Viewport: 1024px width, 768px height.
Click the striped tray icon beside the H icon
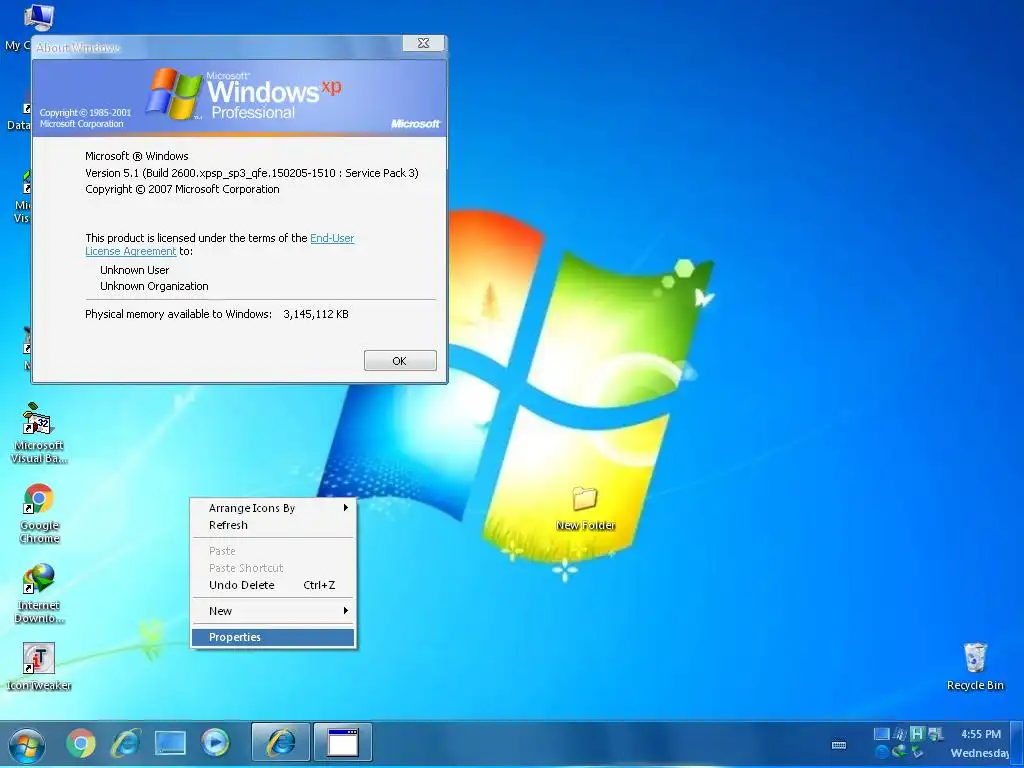tap(900, 735)
